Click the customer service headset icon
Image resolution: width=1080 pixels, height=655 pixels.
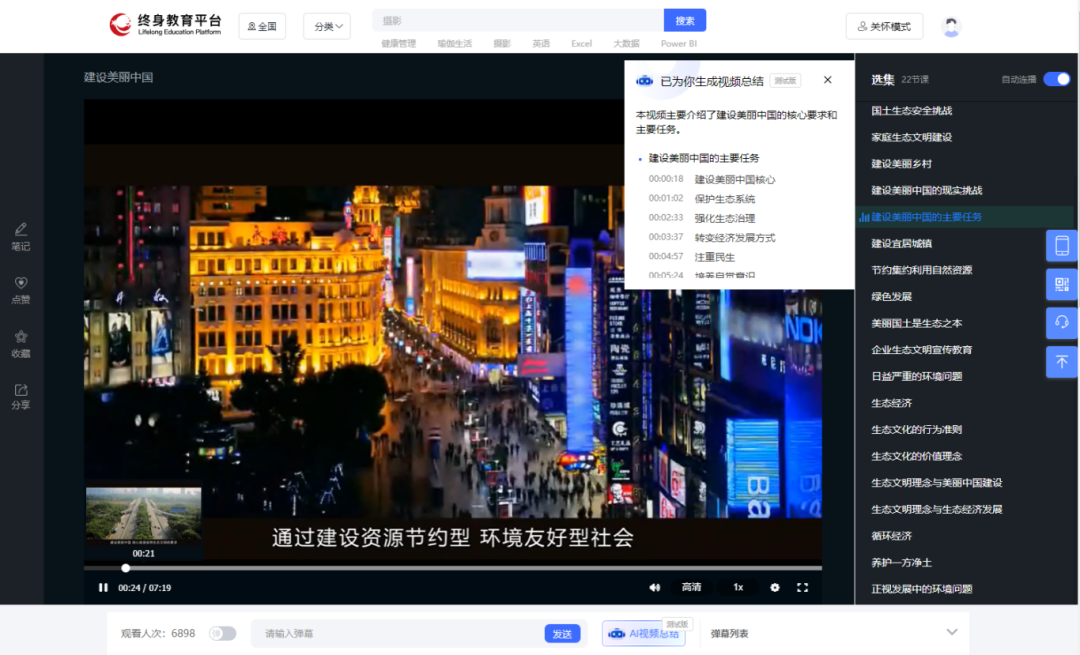coord(1061,322)
